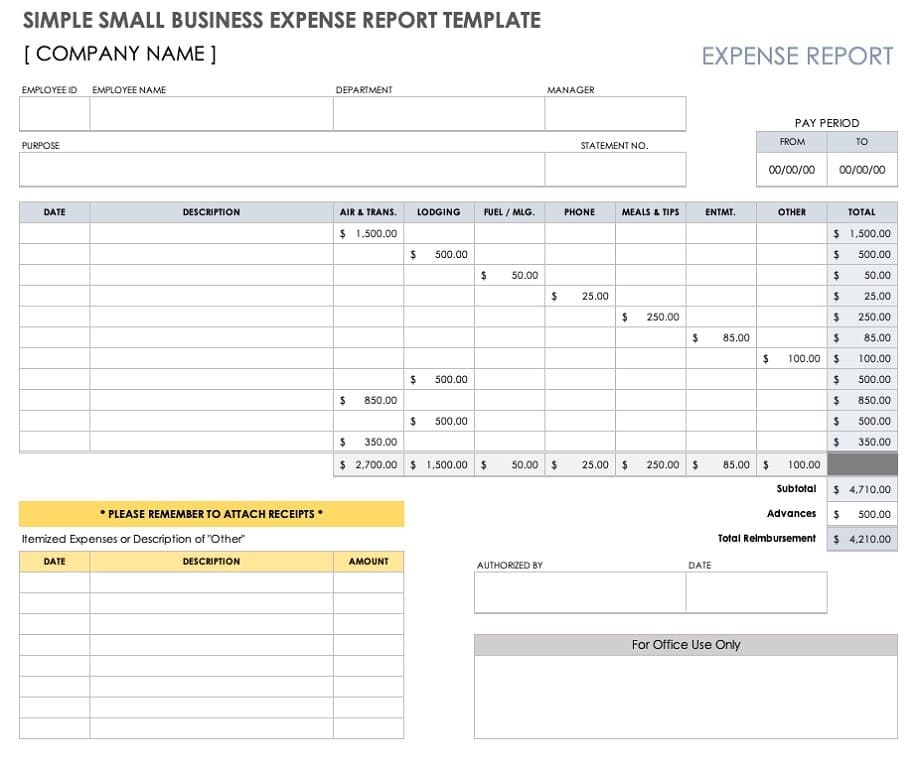Select the Total Reimbursement value $4,210.00
Screen dimensions: 920x766
pyautogui.click(x=862, y=539)
